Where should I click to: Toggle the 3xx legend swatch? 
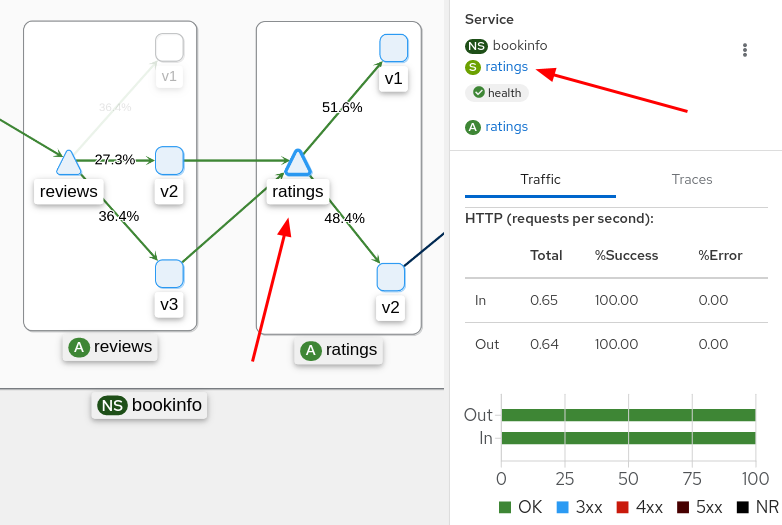coord(563,507)
